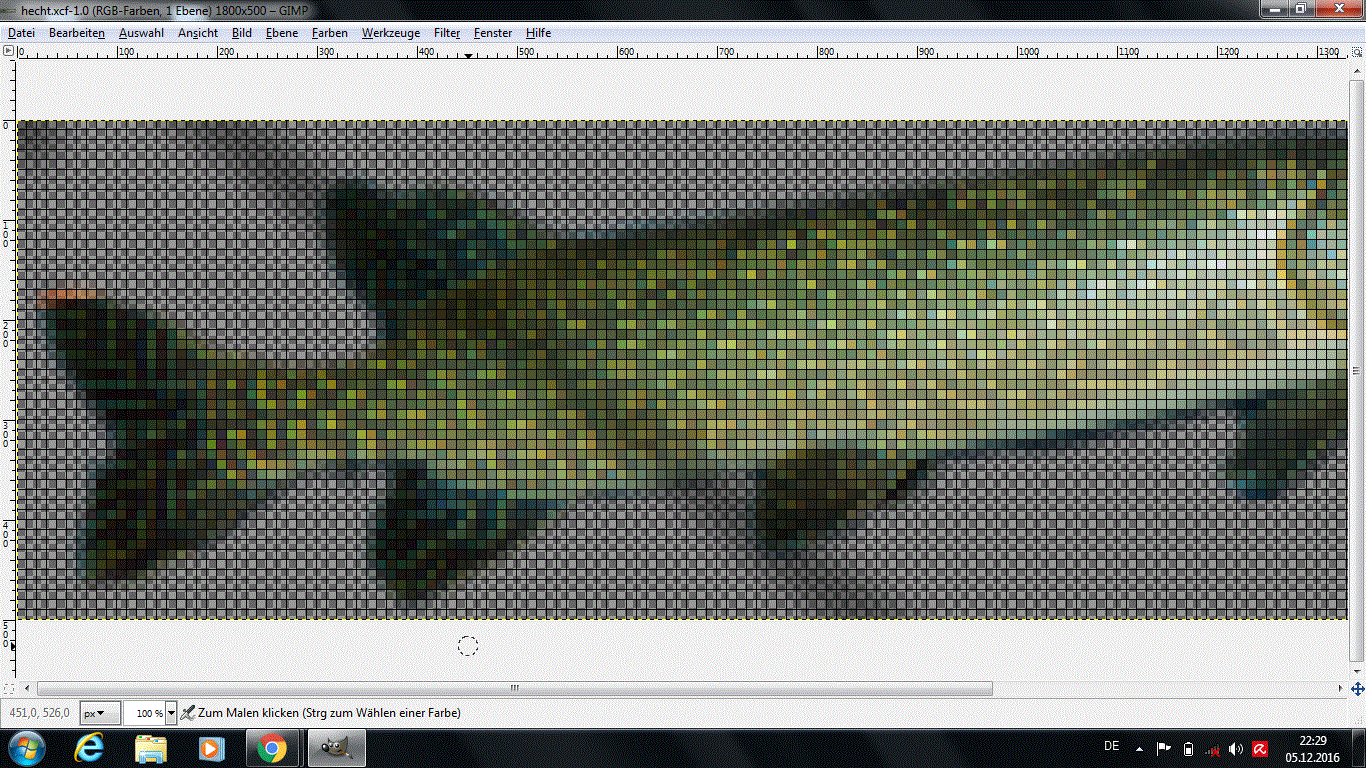
Task: Expand the 100% zoom dropdown arrow
Action: (171, 713)
